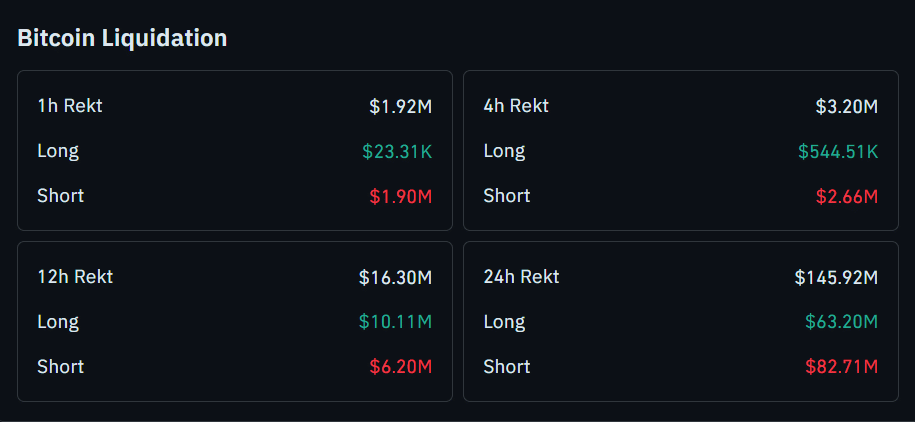Click the 12h Short $6.20M value
This screenshot has width=915, height=422.
400,367
